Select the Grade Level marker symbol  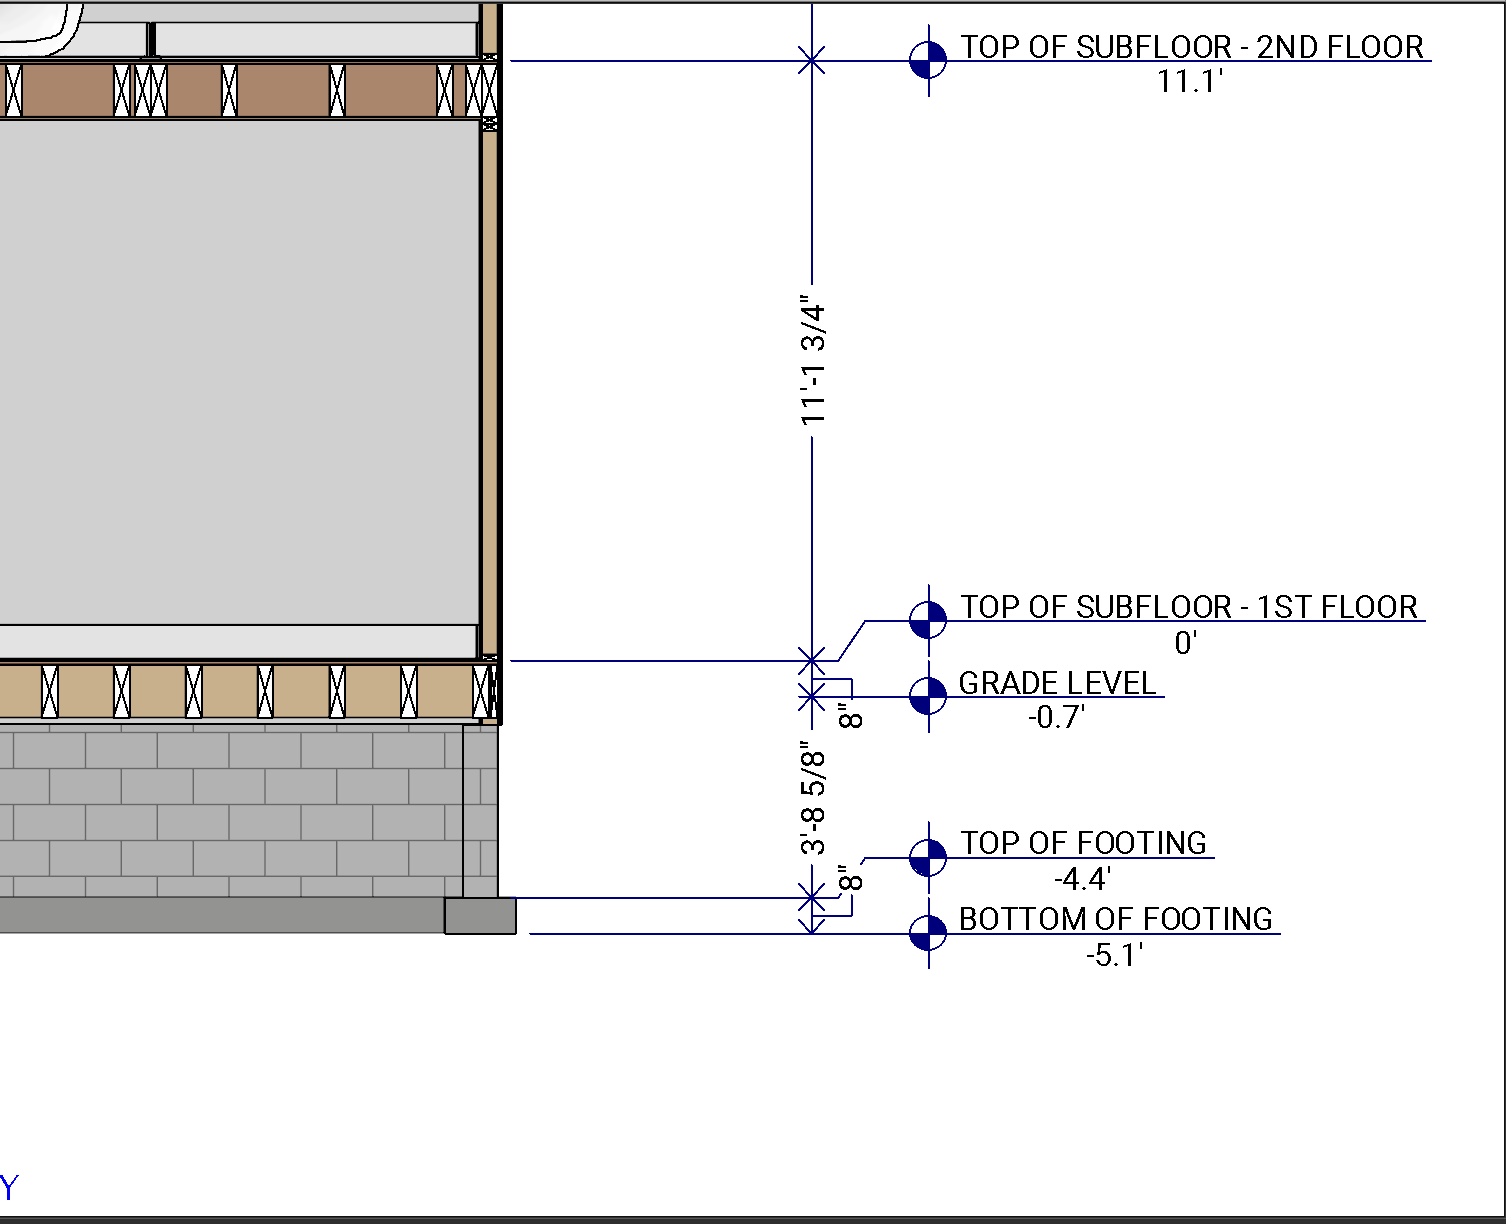[928, 696]
